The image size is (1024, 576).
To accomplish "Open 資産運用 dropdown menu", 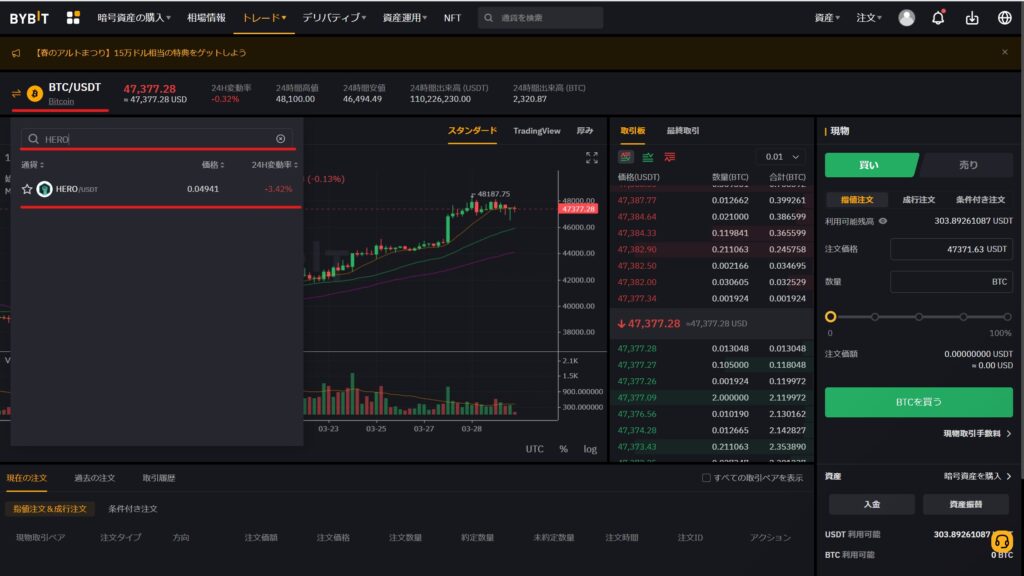I will coord(404,18).
